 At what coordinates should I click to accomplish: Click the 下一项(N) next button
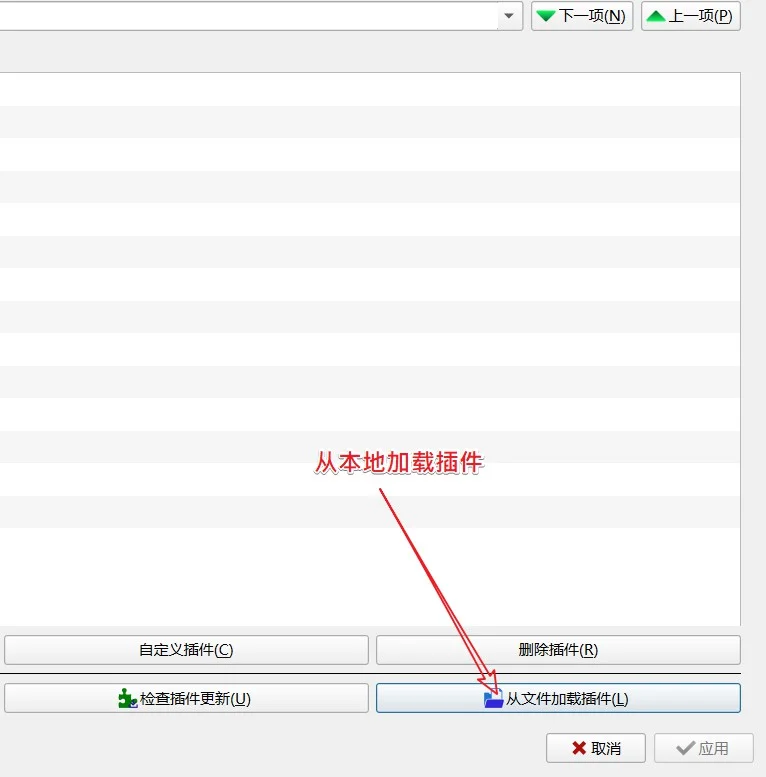582,16
